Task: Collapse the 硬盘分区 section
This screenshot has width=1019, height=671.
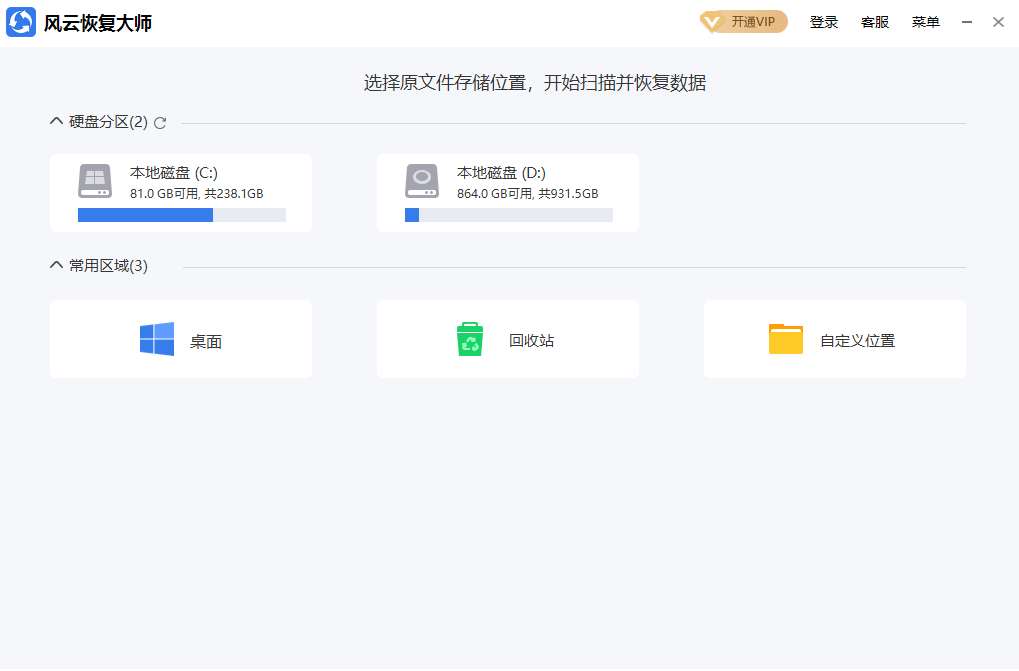Action: (56, 122)
